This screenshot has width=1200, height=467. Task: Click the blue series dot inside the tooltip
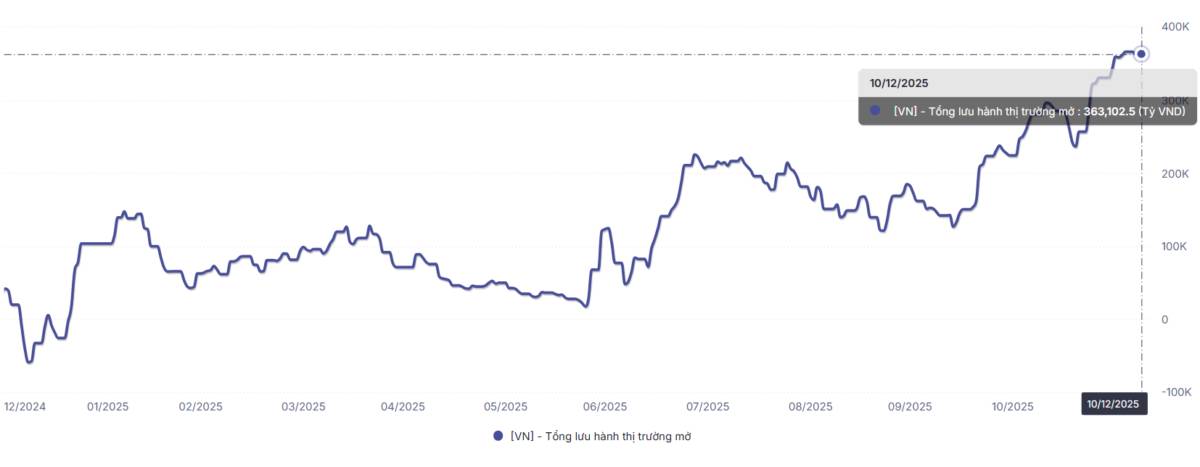click(x=876, y=111)
